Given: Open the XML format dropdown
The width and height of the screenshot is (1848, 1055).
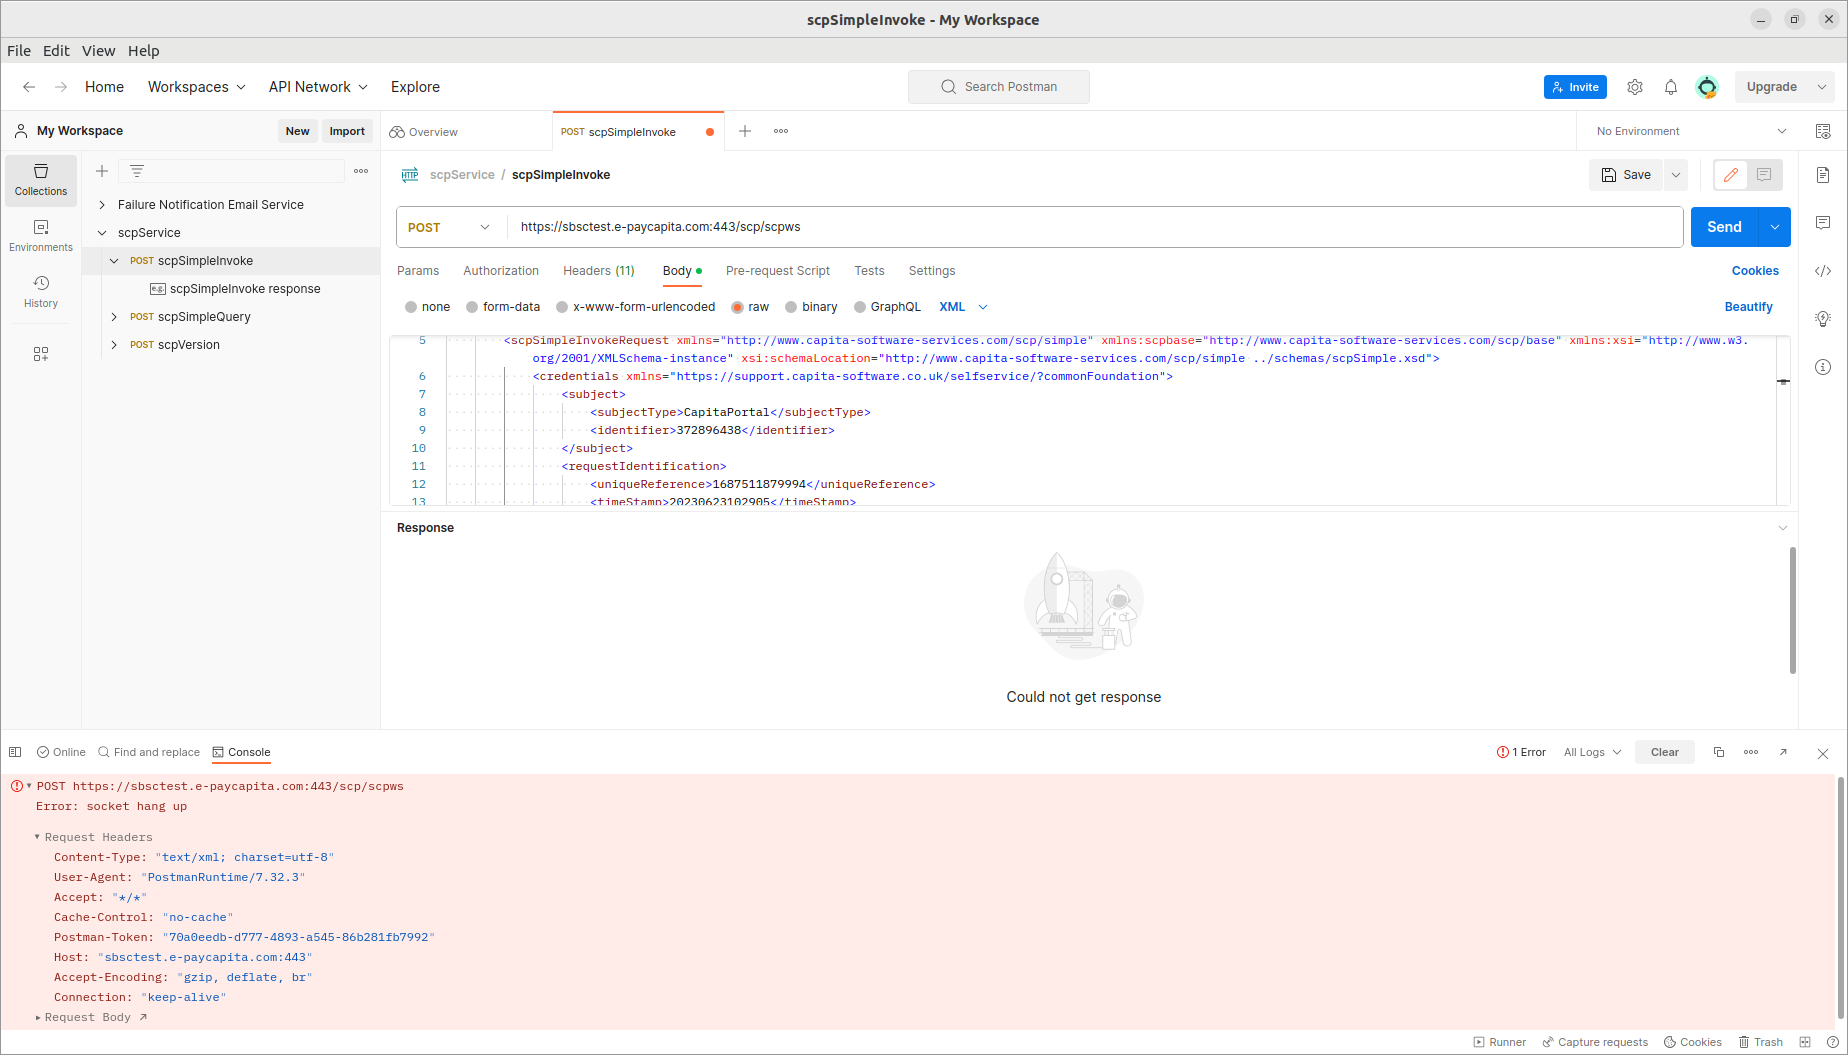Looking at the screenshot, I should pos(964,307).
